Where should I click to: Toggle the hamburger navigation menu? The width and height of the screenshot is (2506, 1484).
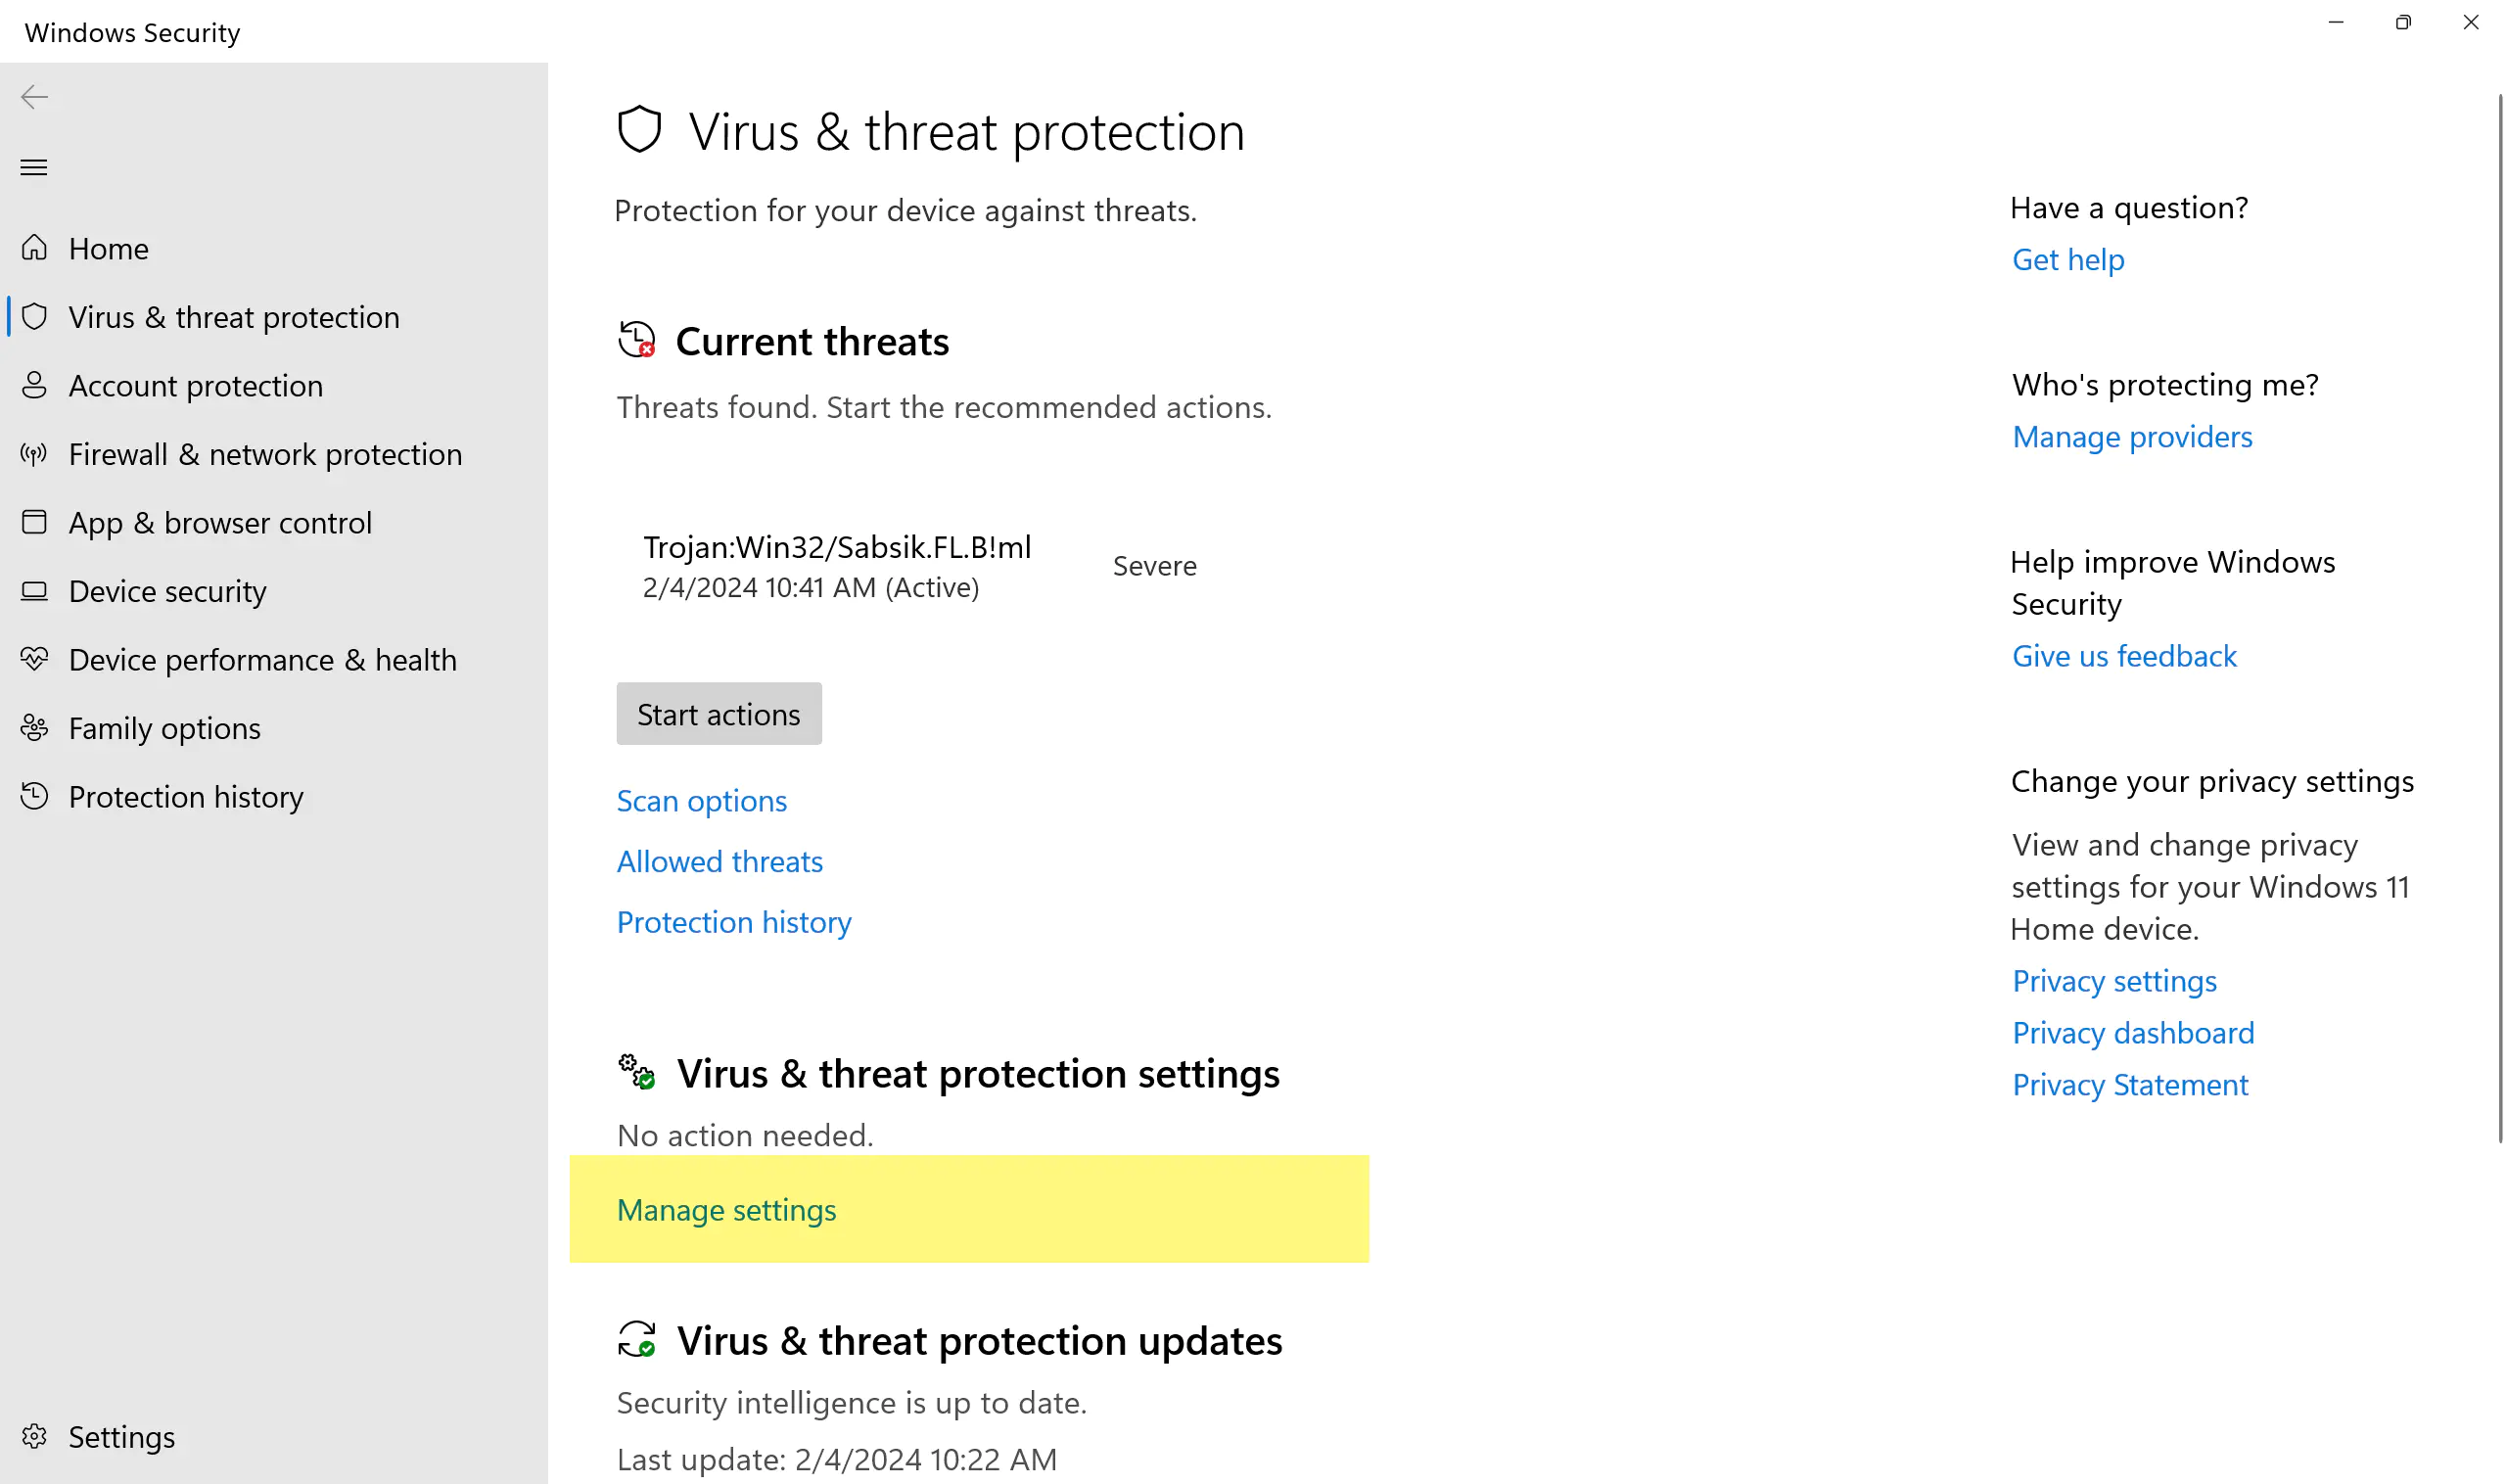(34, 167)
